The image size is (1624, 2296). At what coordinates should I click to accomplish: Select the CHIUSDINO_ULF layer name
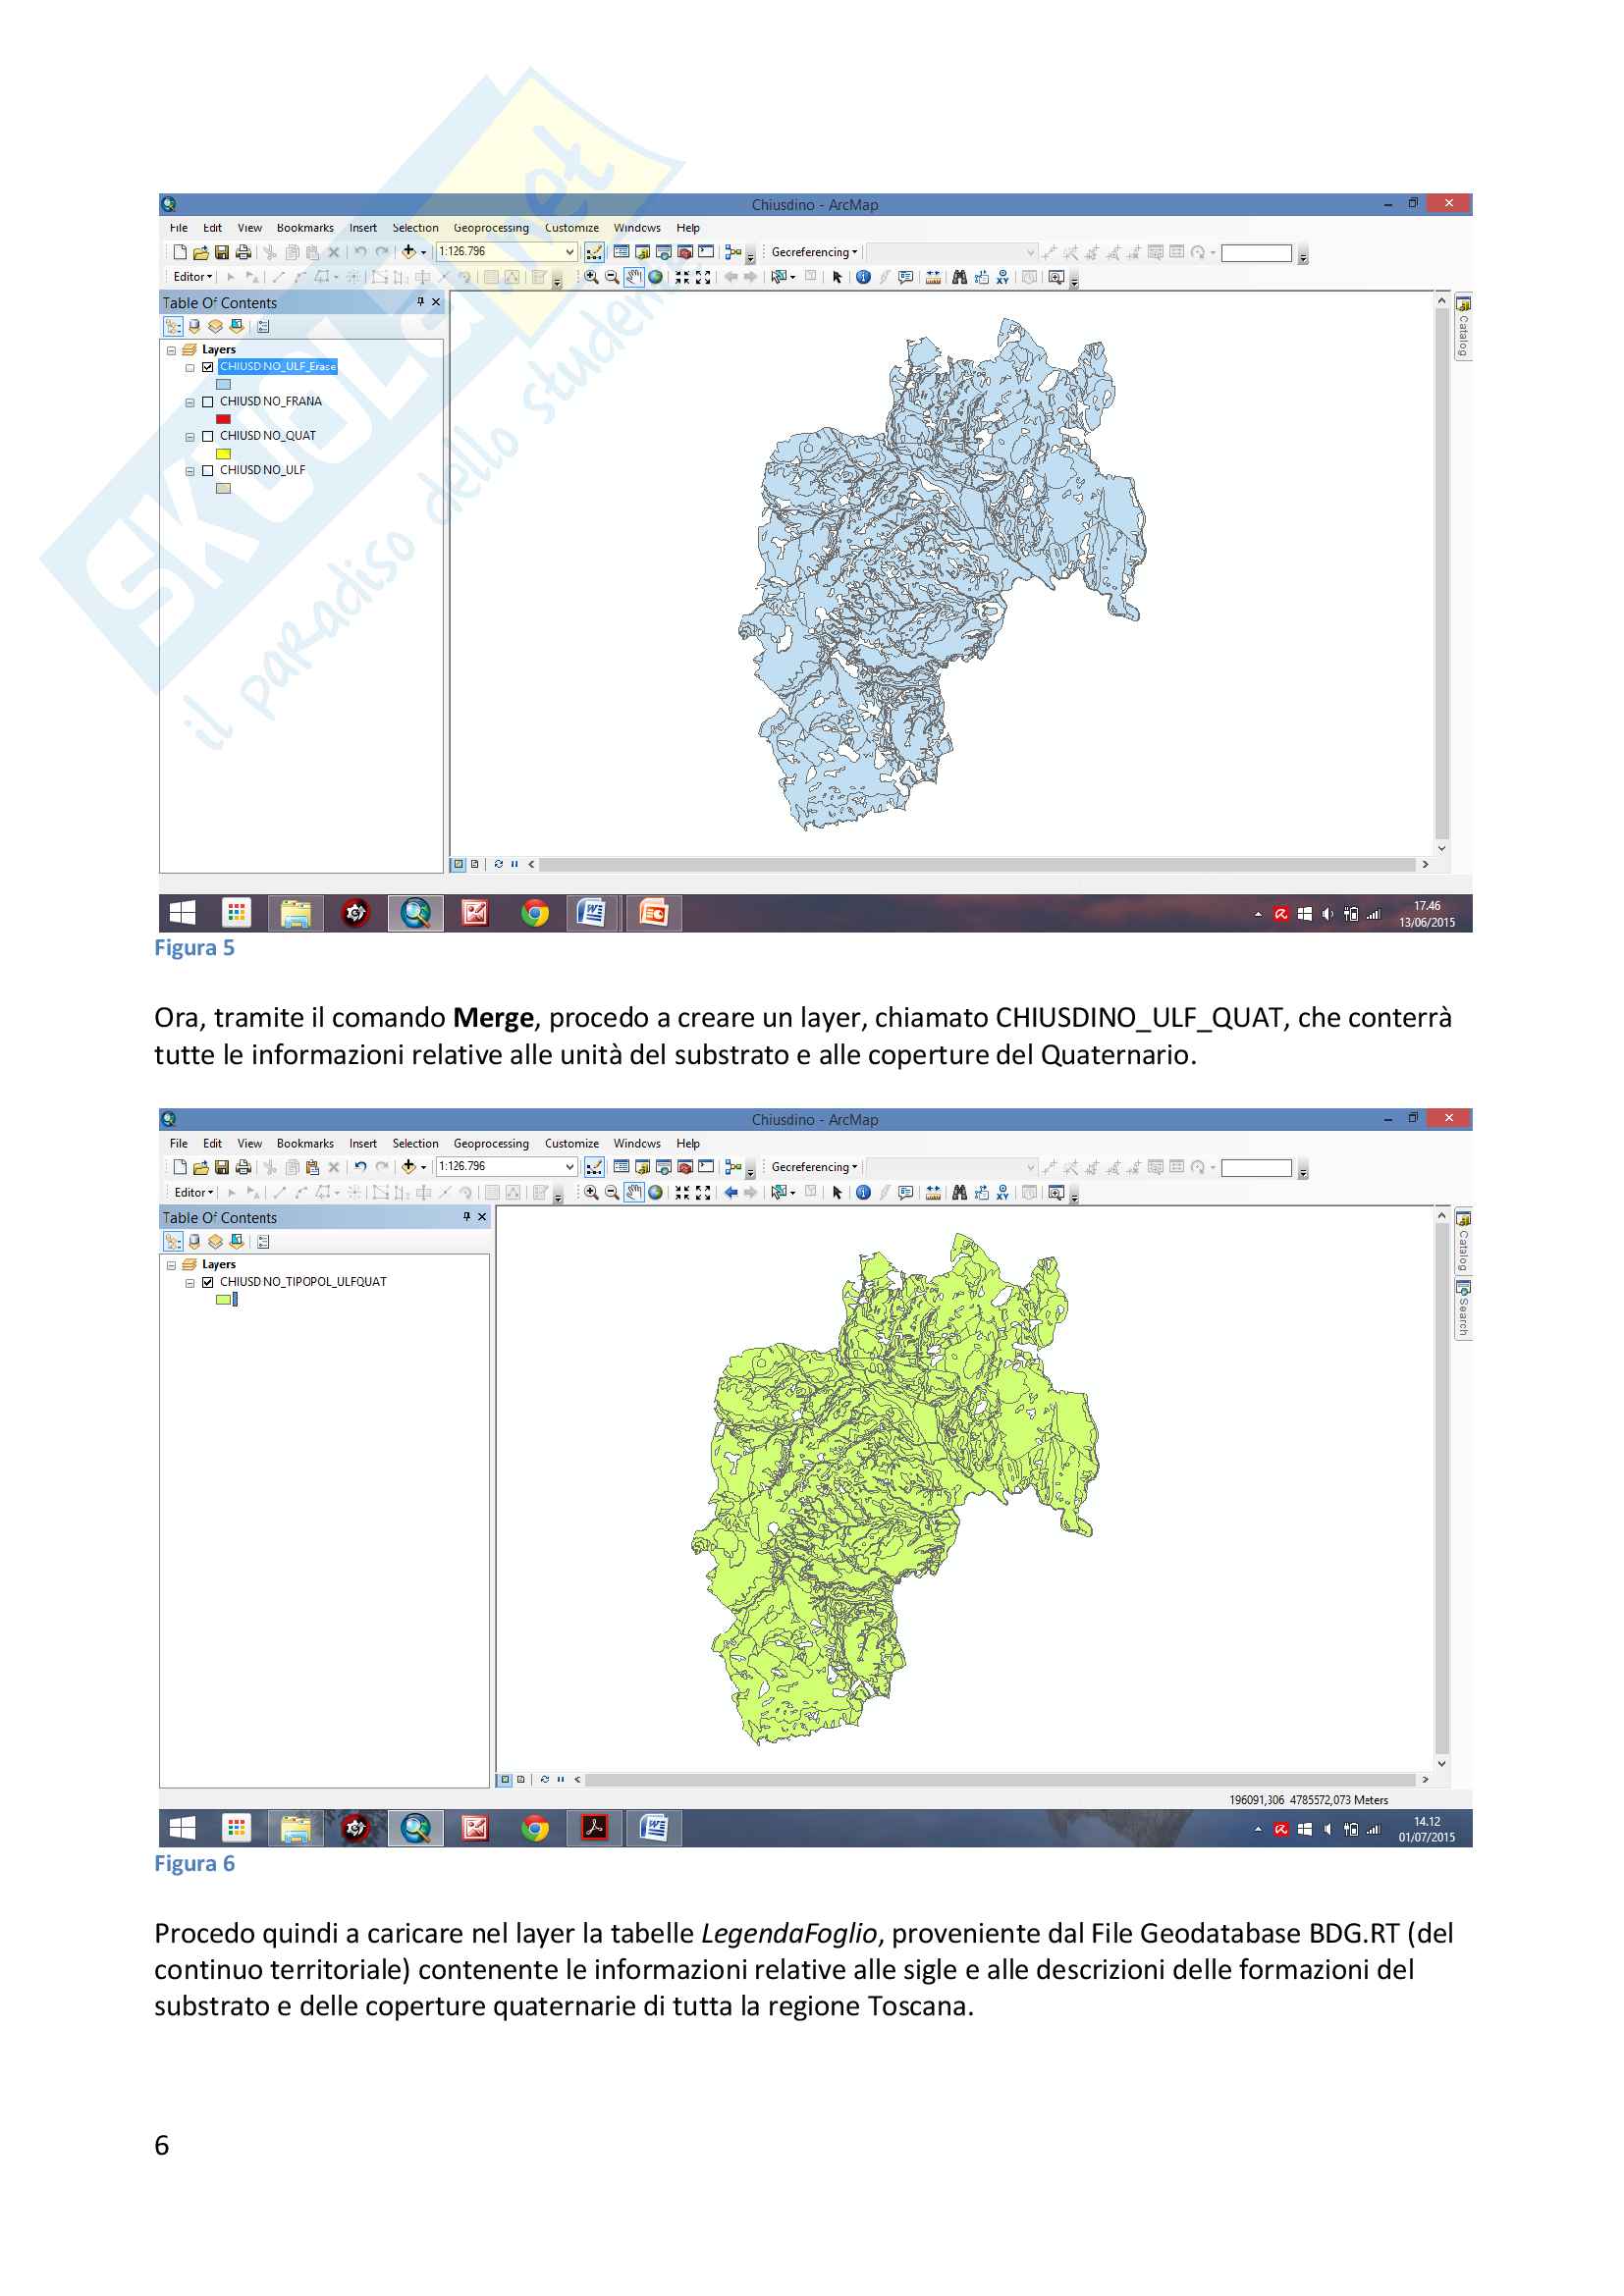click(262, 470)
